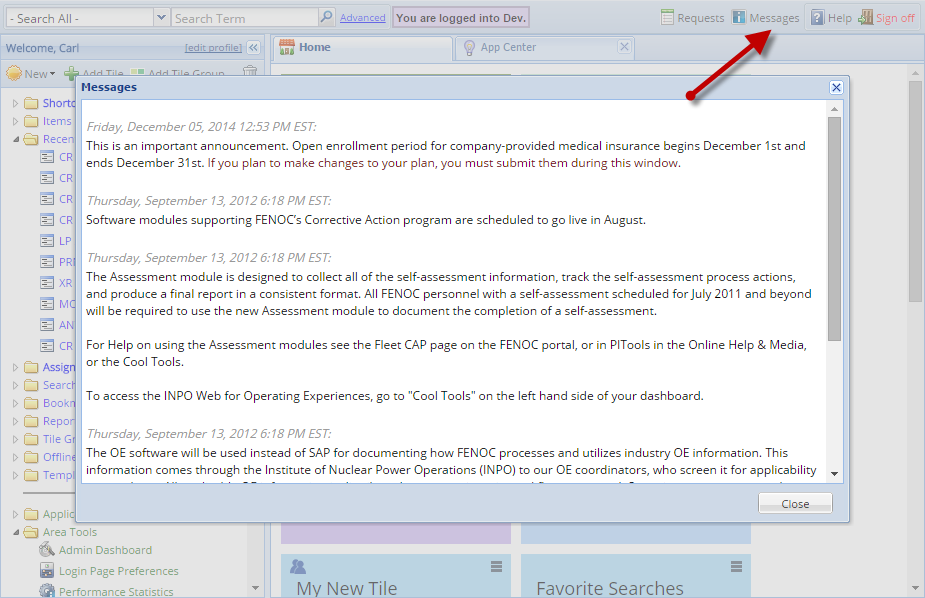The width and height of the screenshot is (925, 598).
Task: Collapse the Area Tools folder
Action: (16, 532)
